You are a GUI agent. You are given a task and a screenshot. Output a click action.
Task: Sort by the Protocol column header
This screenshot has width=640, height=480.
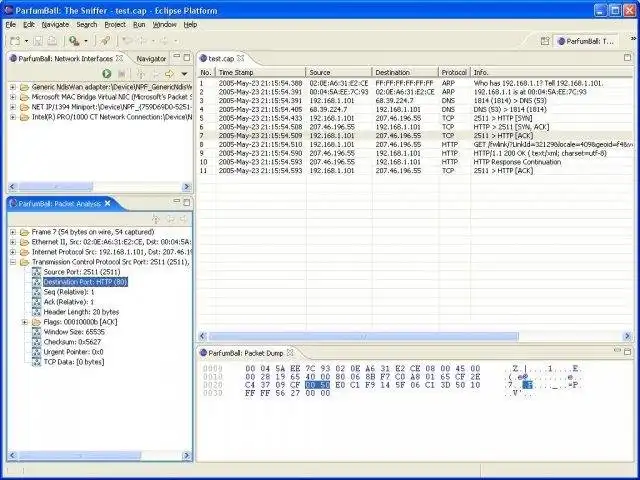(455, 73)
